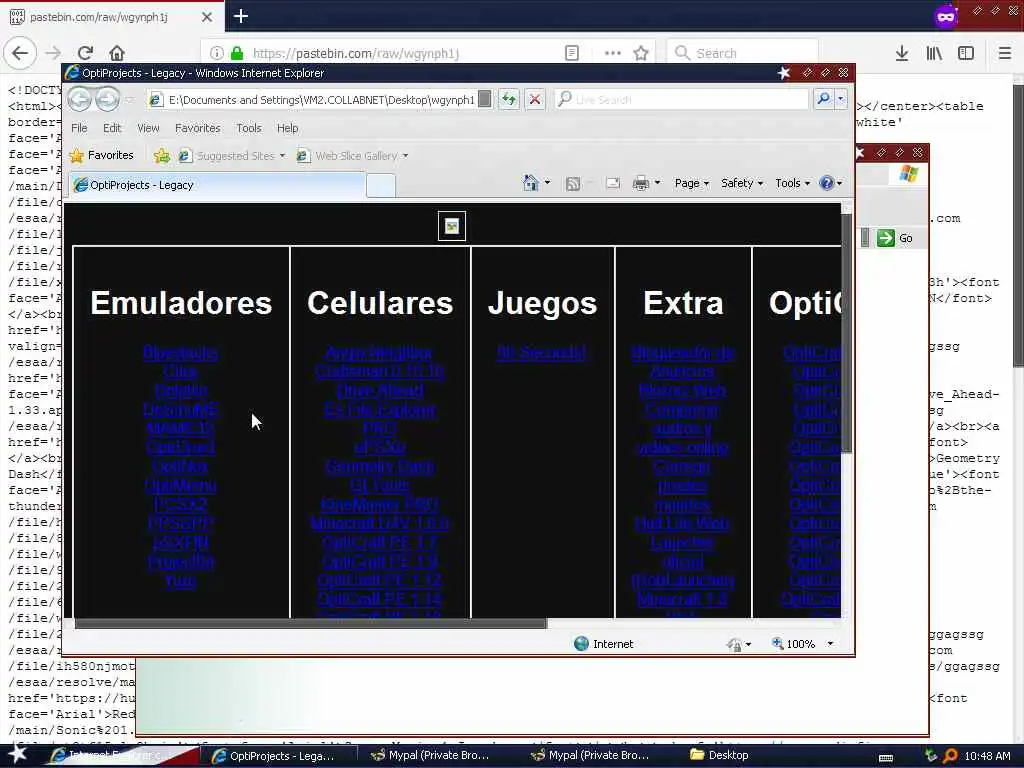This screenshot has height=768, width=1024.
Task: Open the Bluestacks link under Emuladores
Action: (x=180, y=353)
